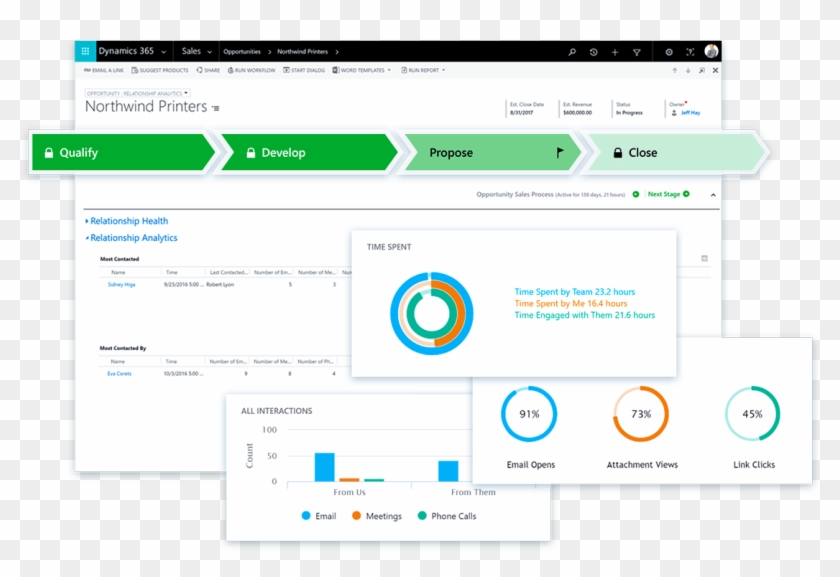Click the plus quick create icon
Image resolution: width=840 pixels, height=577 pixels.
tap(615, 52)
